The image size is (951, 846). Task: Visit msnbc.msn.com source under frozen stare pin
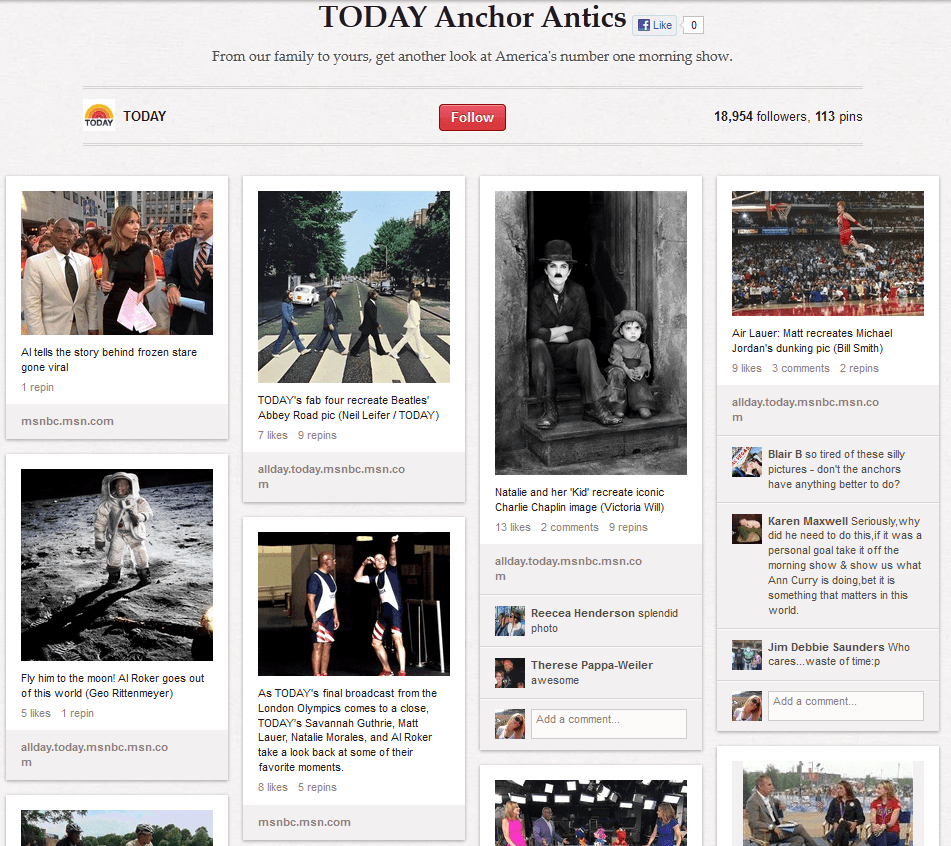click(68, 421)
